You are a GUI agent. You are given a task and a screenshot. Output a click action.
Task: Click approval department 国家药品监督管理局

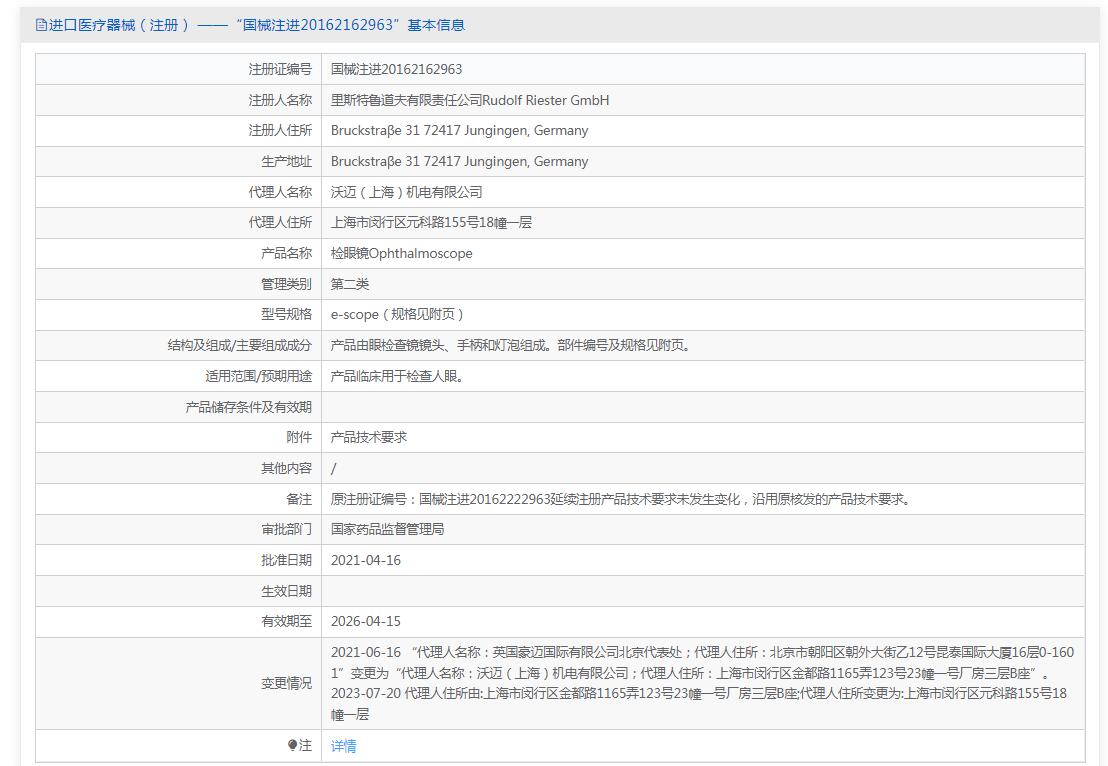coord(387,529)
